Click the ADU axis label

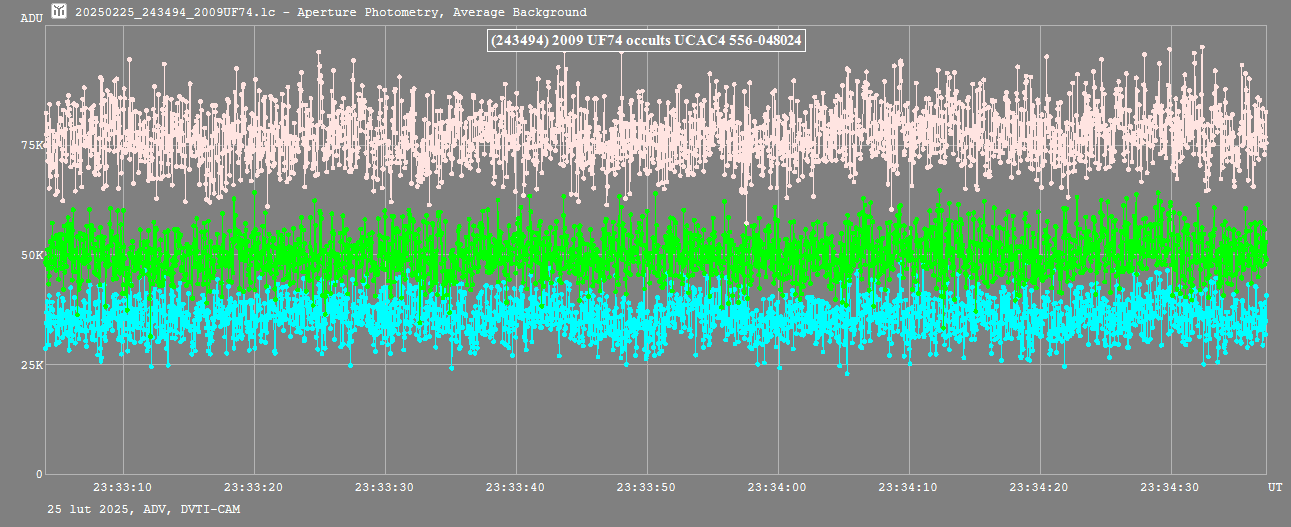point(31,18)
